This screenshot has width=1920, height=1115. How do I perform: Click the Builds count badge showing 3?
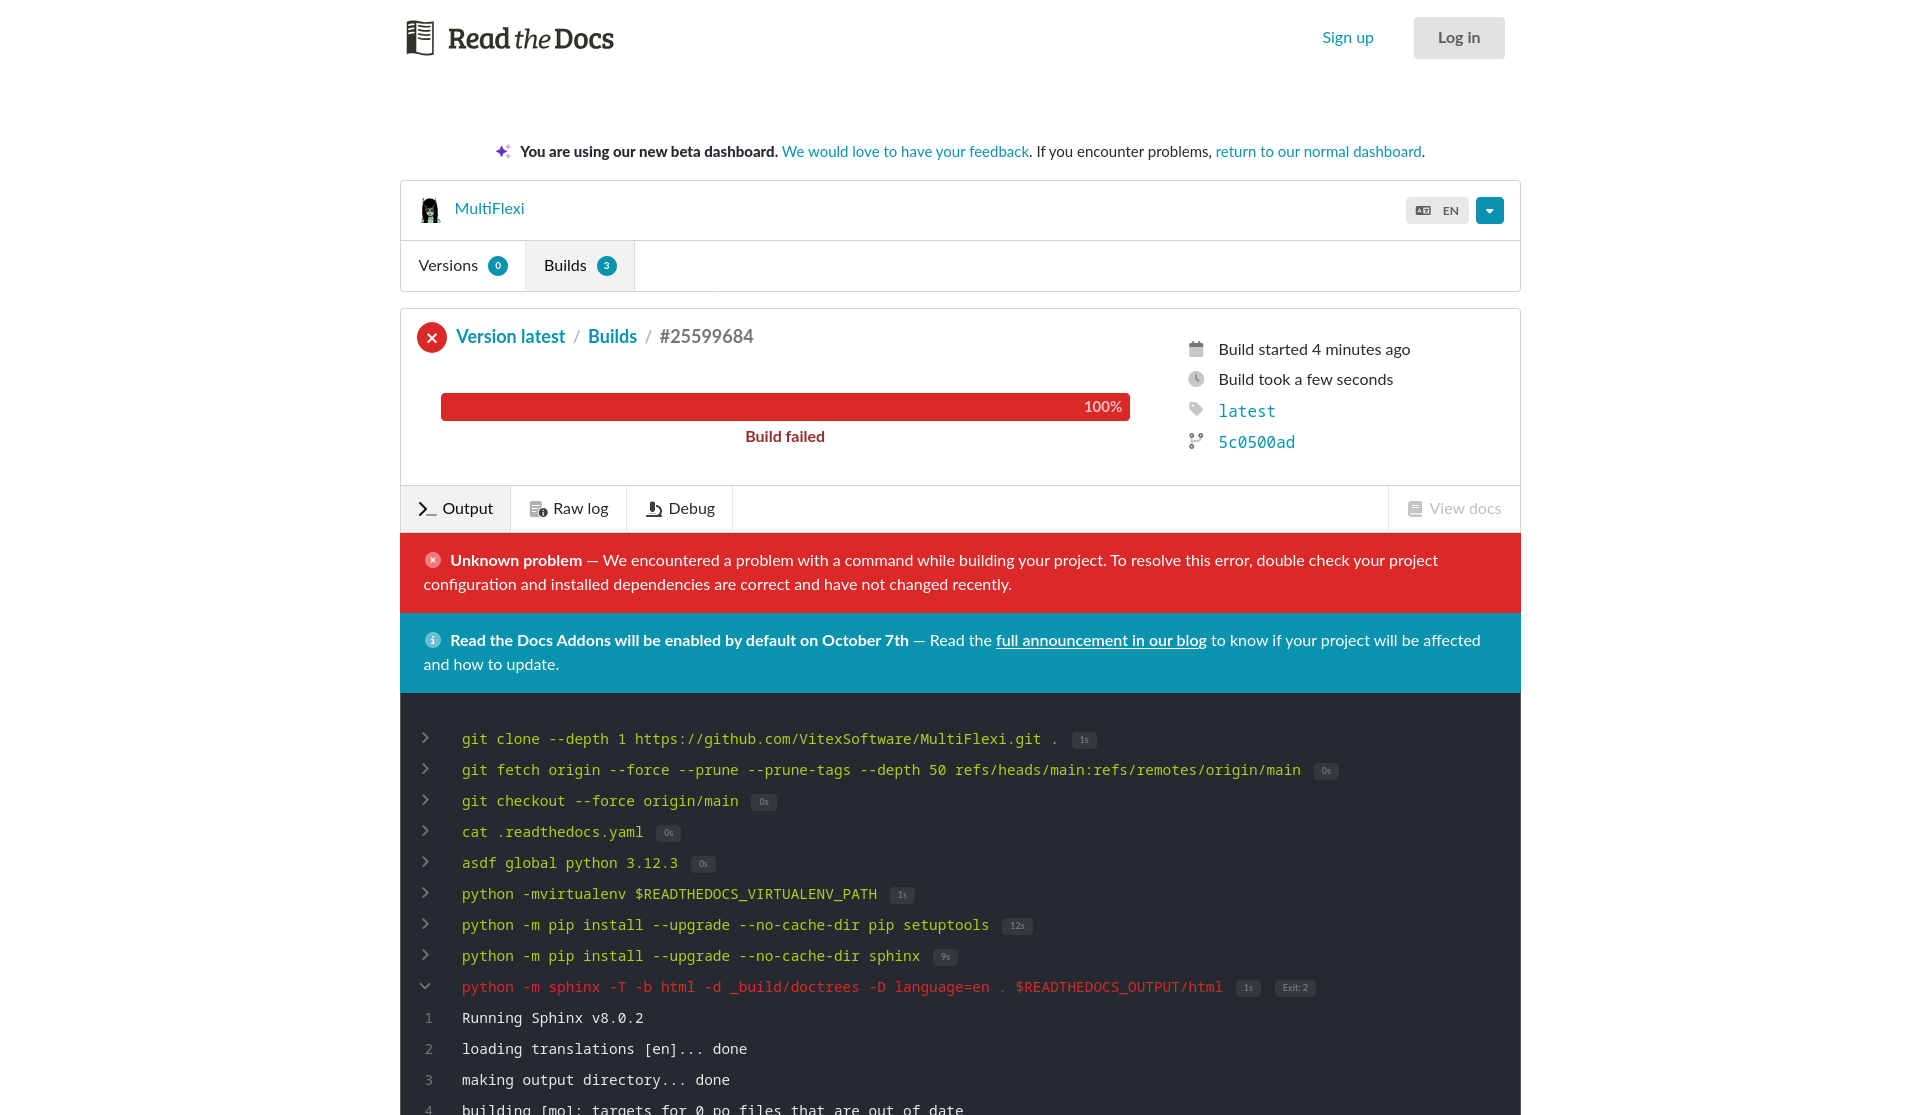tap(606, 266)
